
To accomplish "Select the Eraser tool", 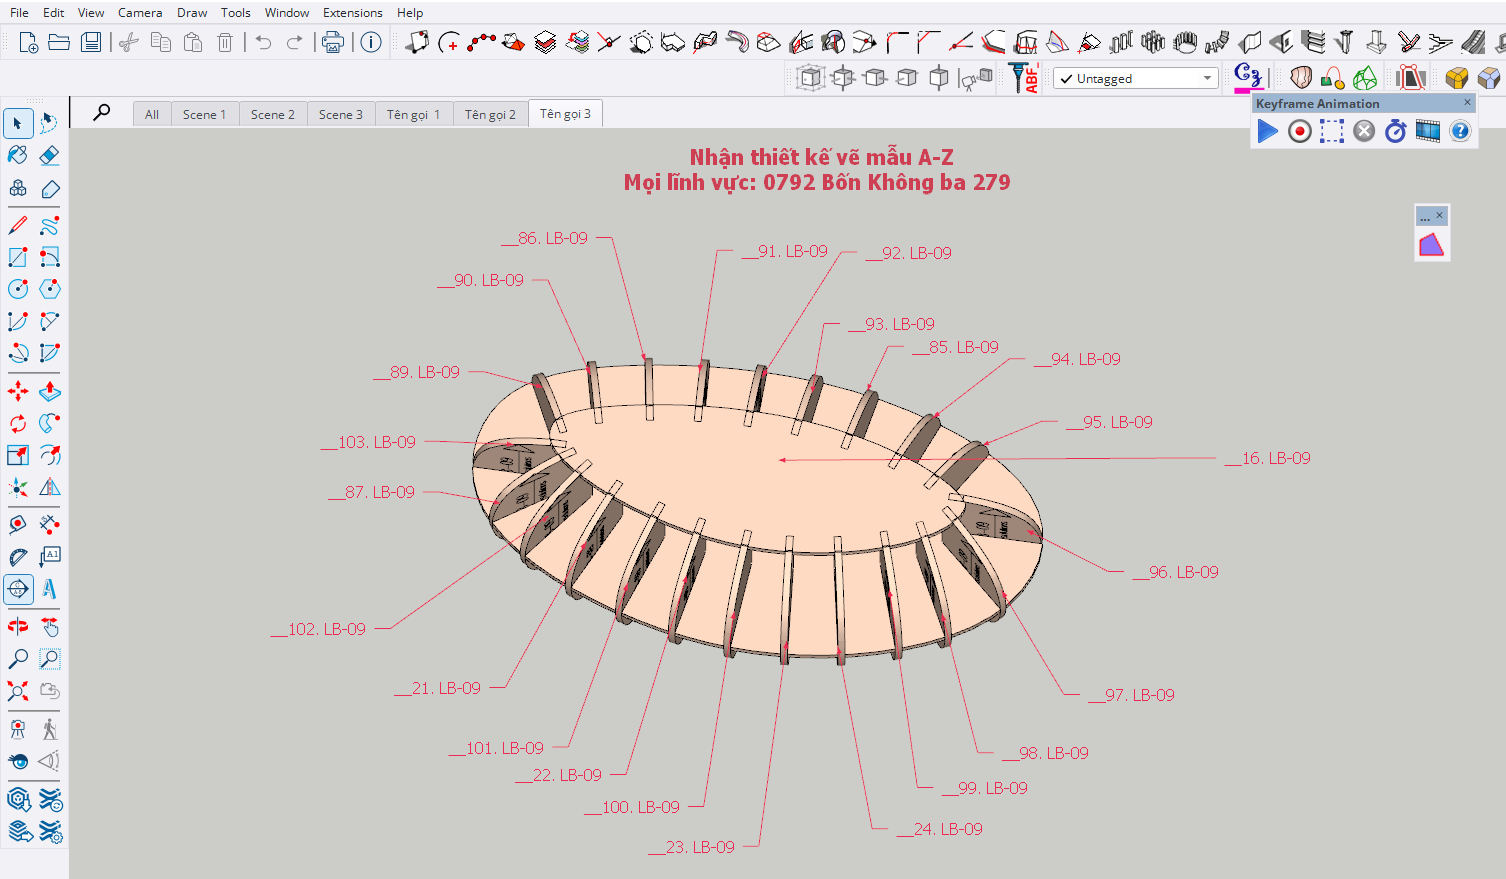I will tap(49, 155).
